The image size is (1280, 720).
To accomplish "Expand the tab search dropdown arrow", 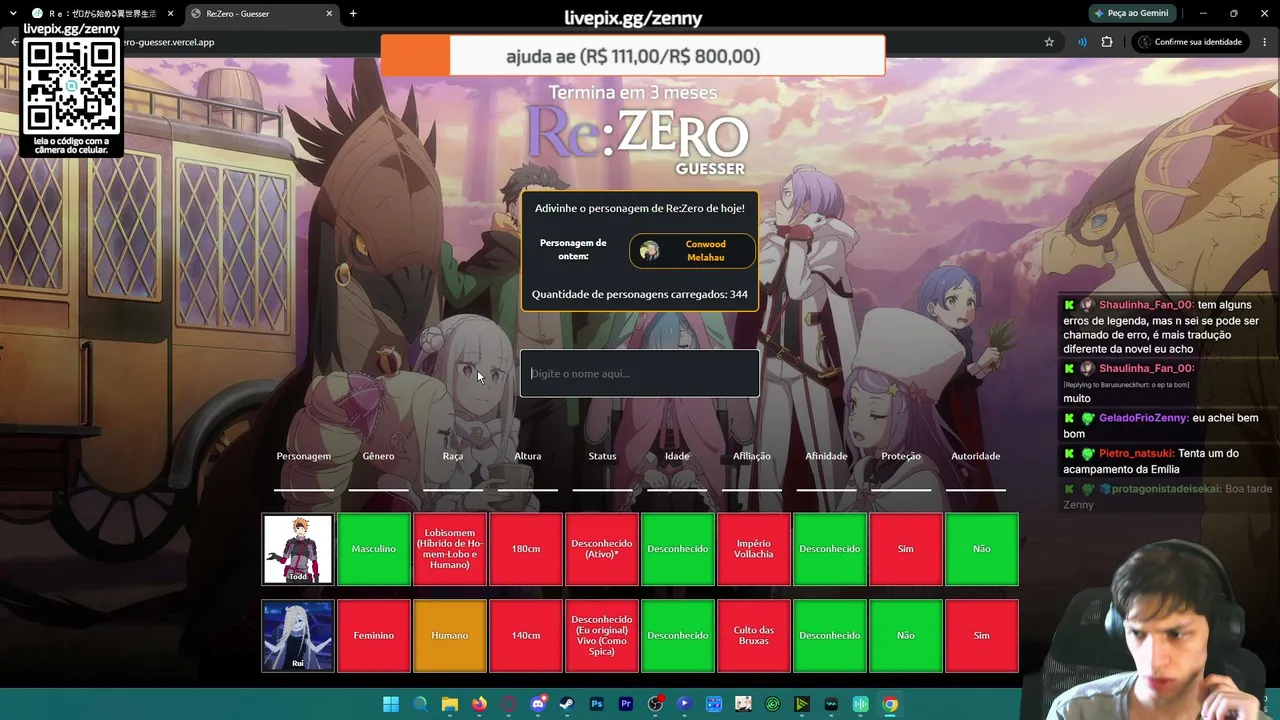I will (12, 13).
